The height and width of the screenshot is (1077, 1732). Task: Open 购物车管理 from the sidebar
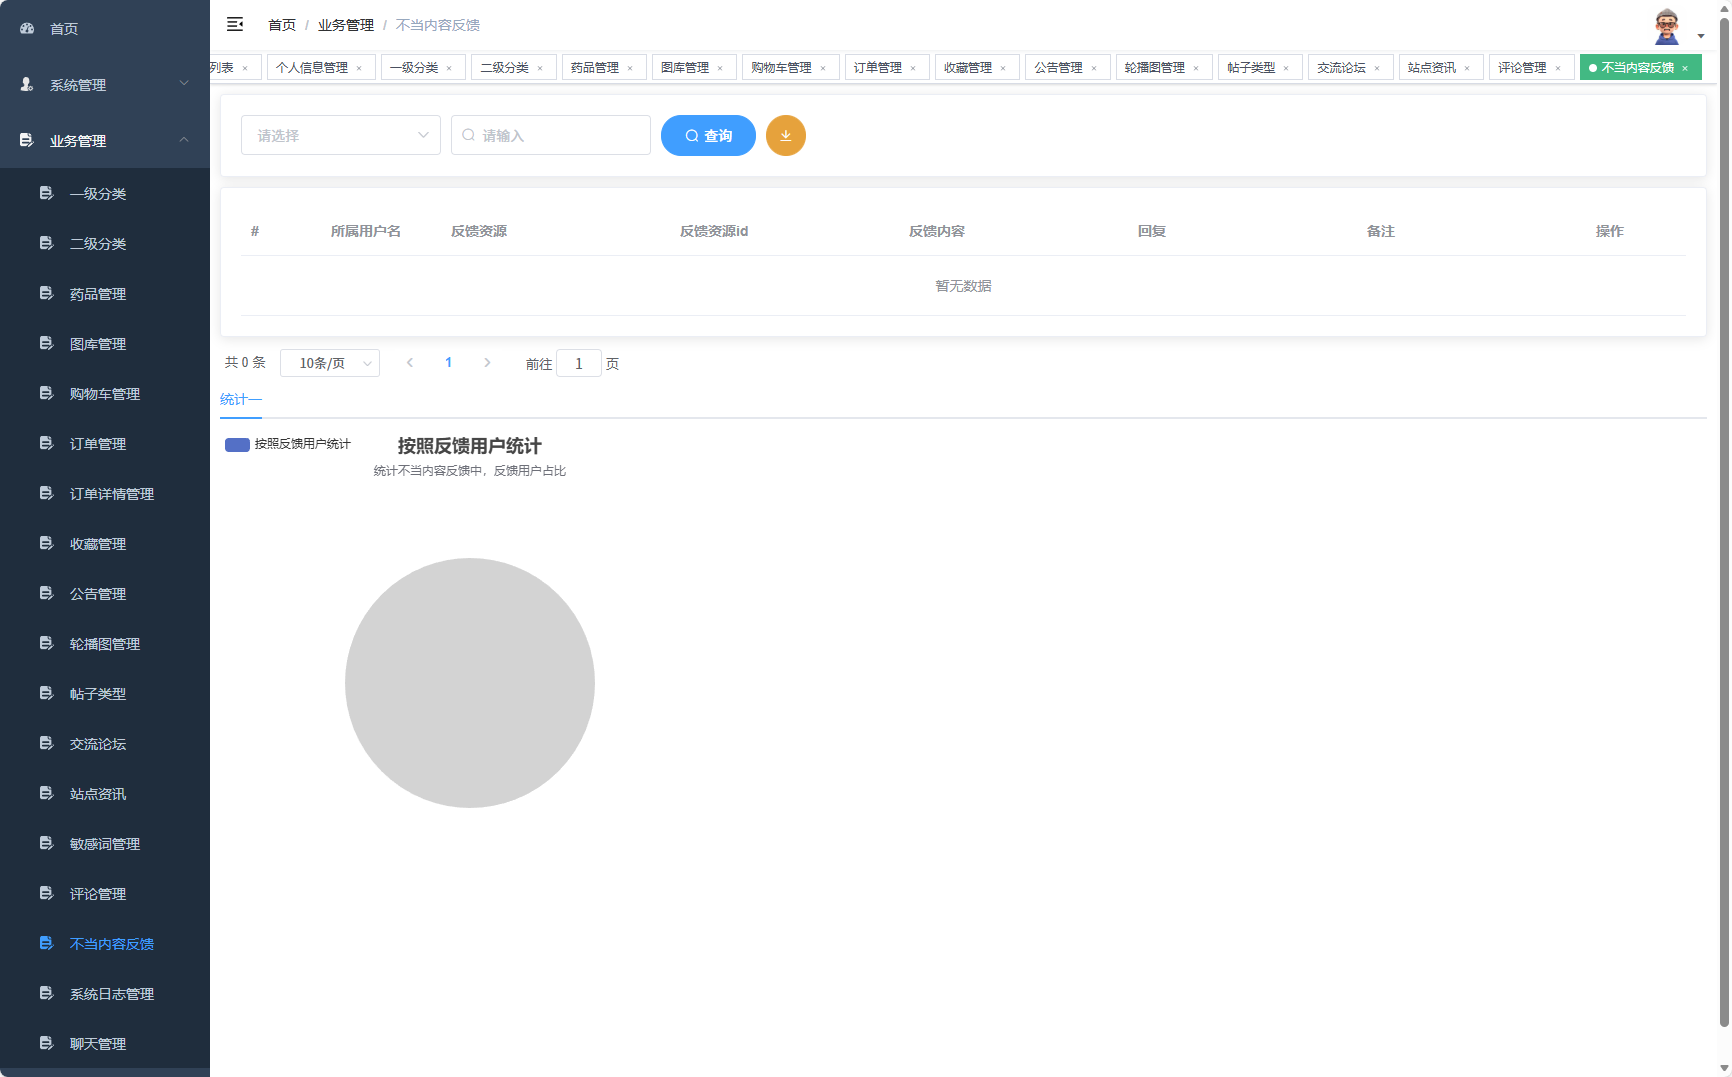point(104,393)
